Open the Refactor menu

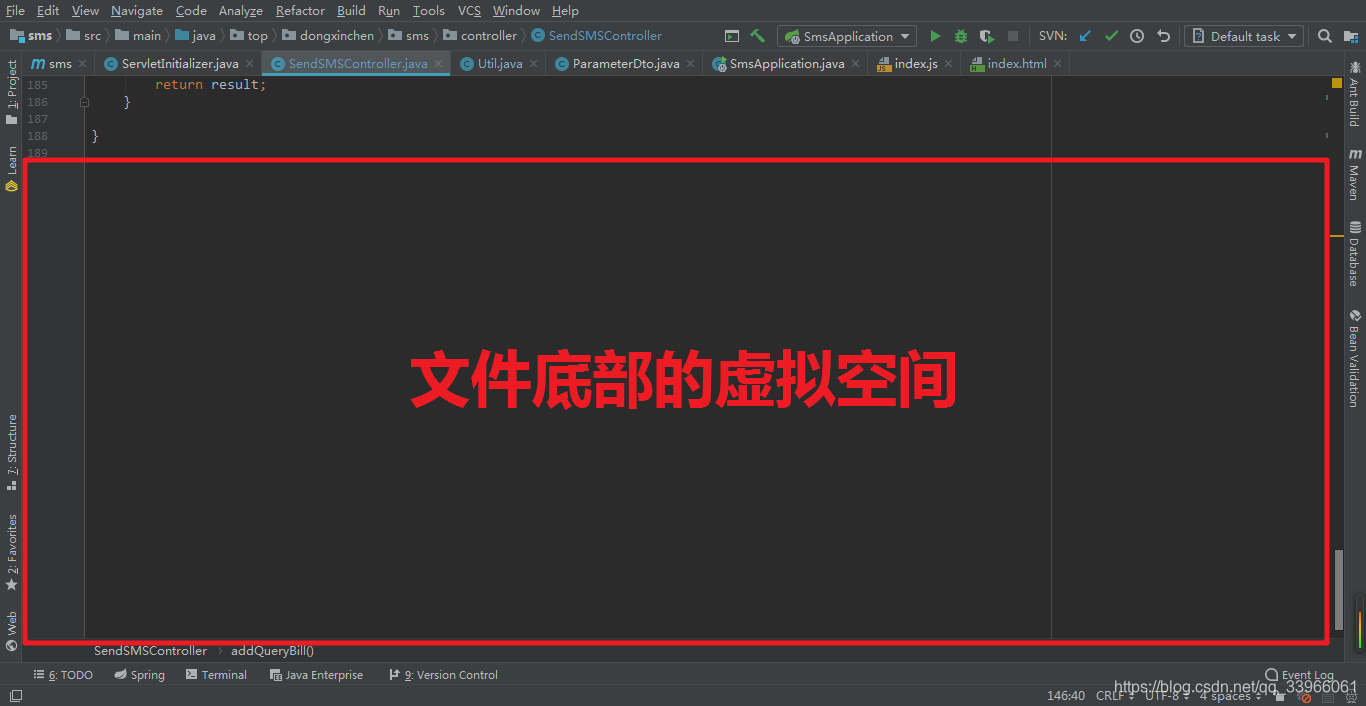click(300, 10)
